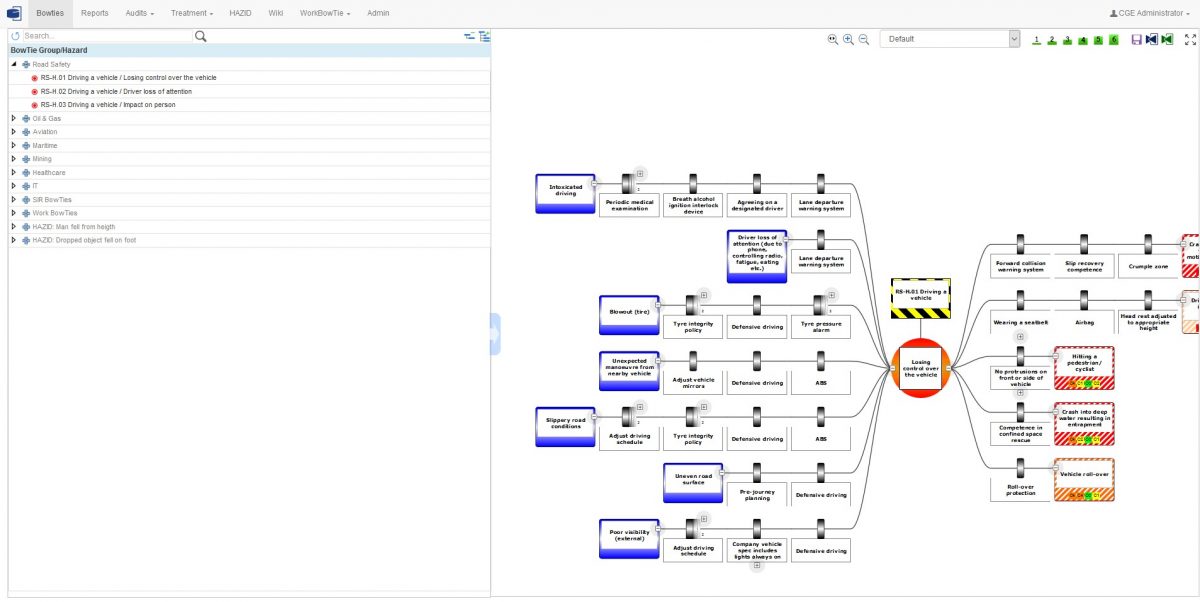1200x602 pixels.
Task: Click the purple save diagram icon
Action: click(x=1136, y=39)
